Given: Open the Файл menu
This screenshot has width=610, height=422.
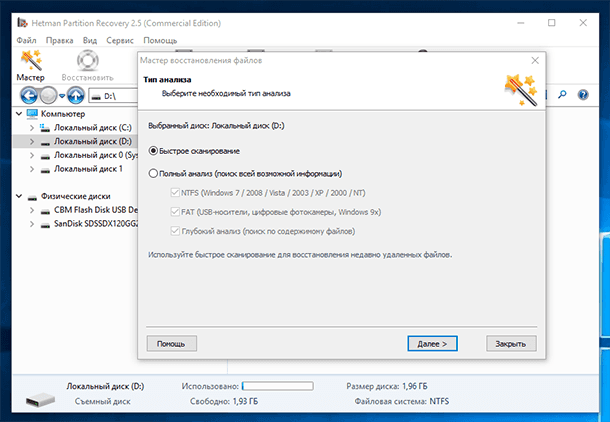Looking at the screenshot, I should (x=26, y=40).
